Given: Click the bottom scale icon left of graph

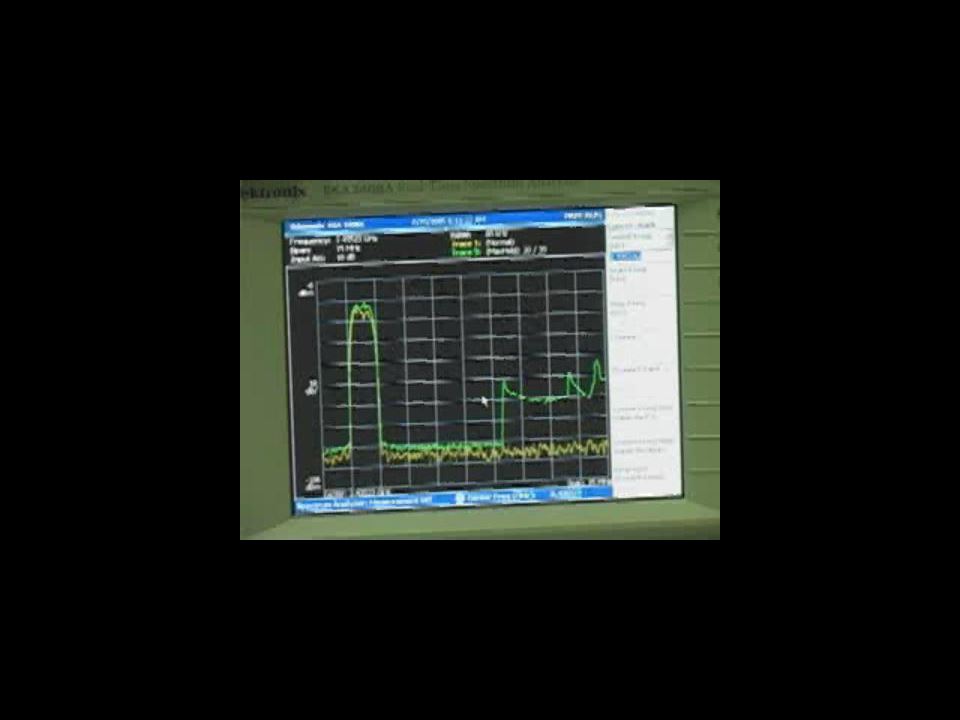Looking at the screenshot, I should tap(312, 482).
